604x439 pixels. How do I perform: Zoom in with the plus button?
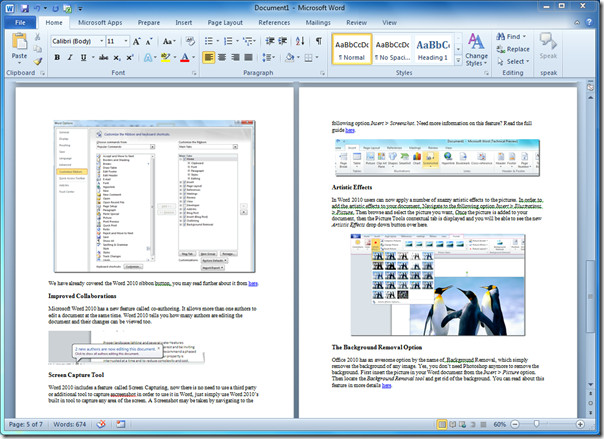coord(580,424)
